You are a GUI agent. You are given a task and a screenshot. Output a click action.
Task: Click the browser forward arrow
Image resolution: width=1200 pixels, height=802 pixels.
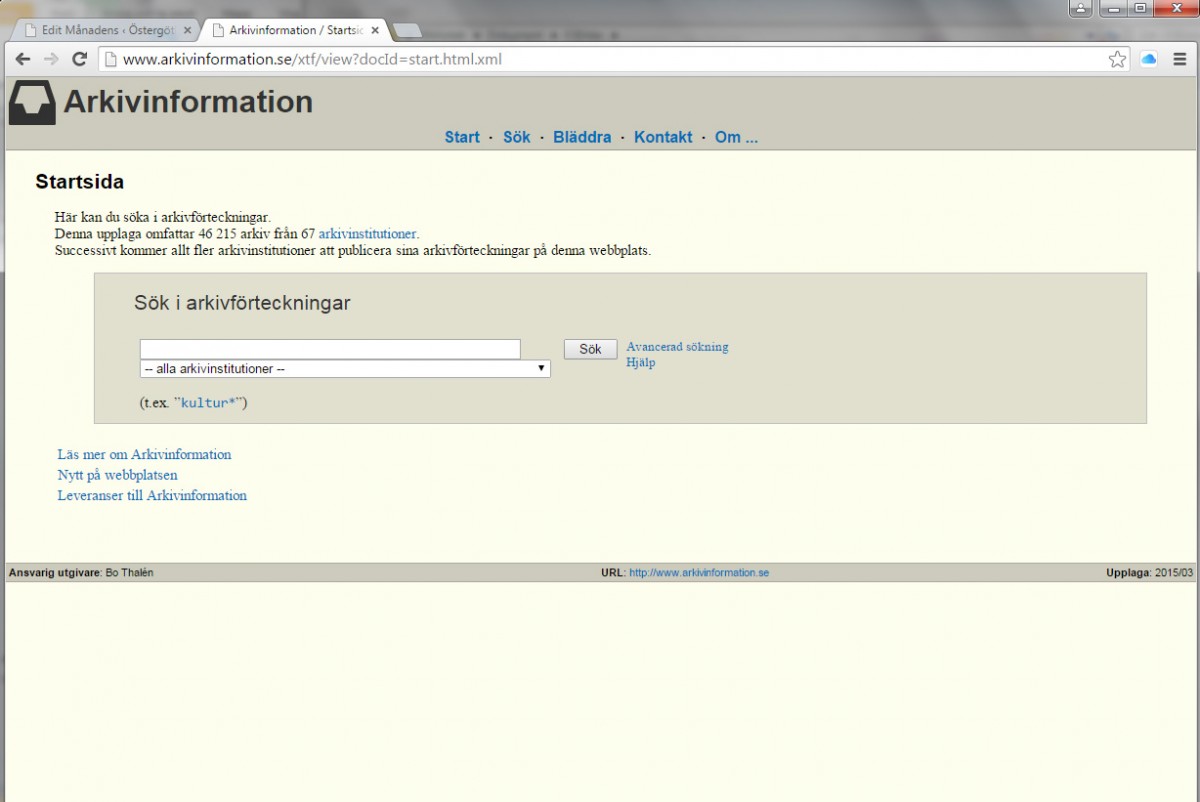pyautogui.click(x=51, y=59)
